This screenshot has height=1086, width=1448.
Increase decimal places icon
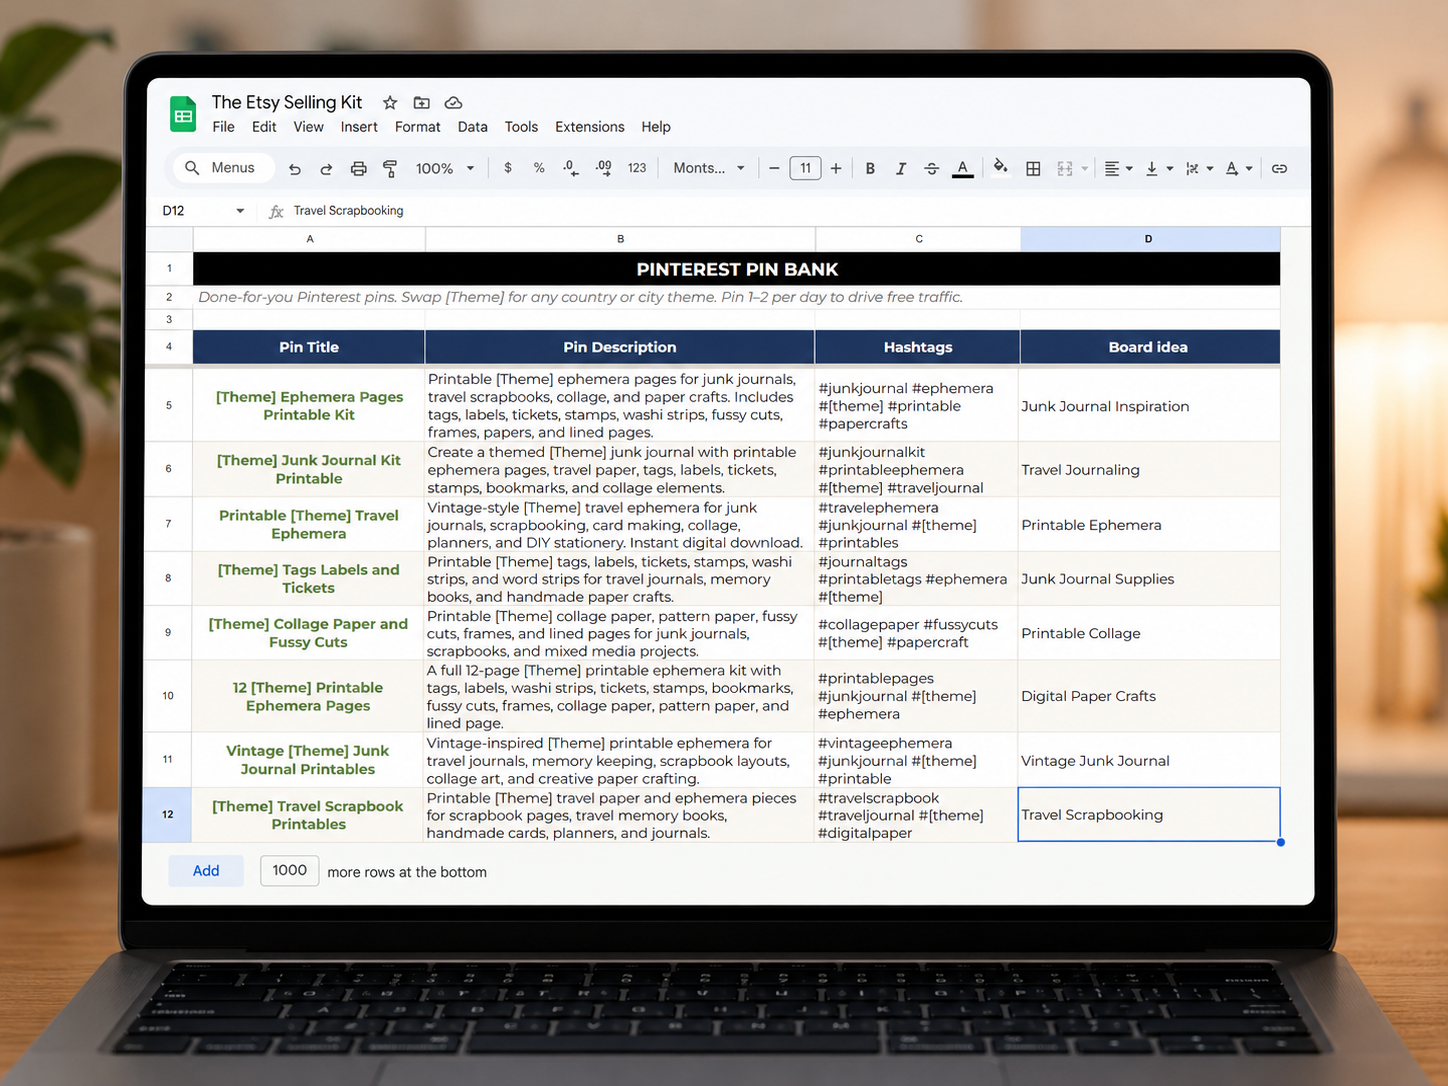pos(603,168)
